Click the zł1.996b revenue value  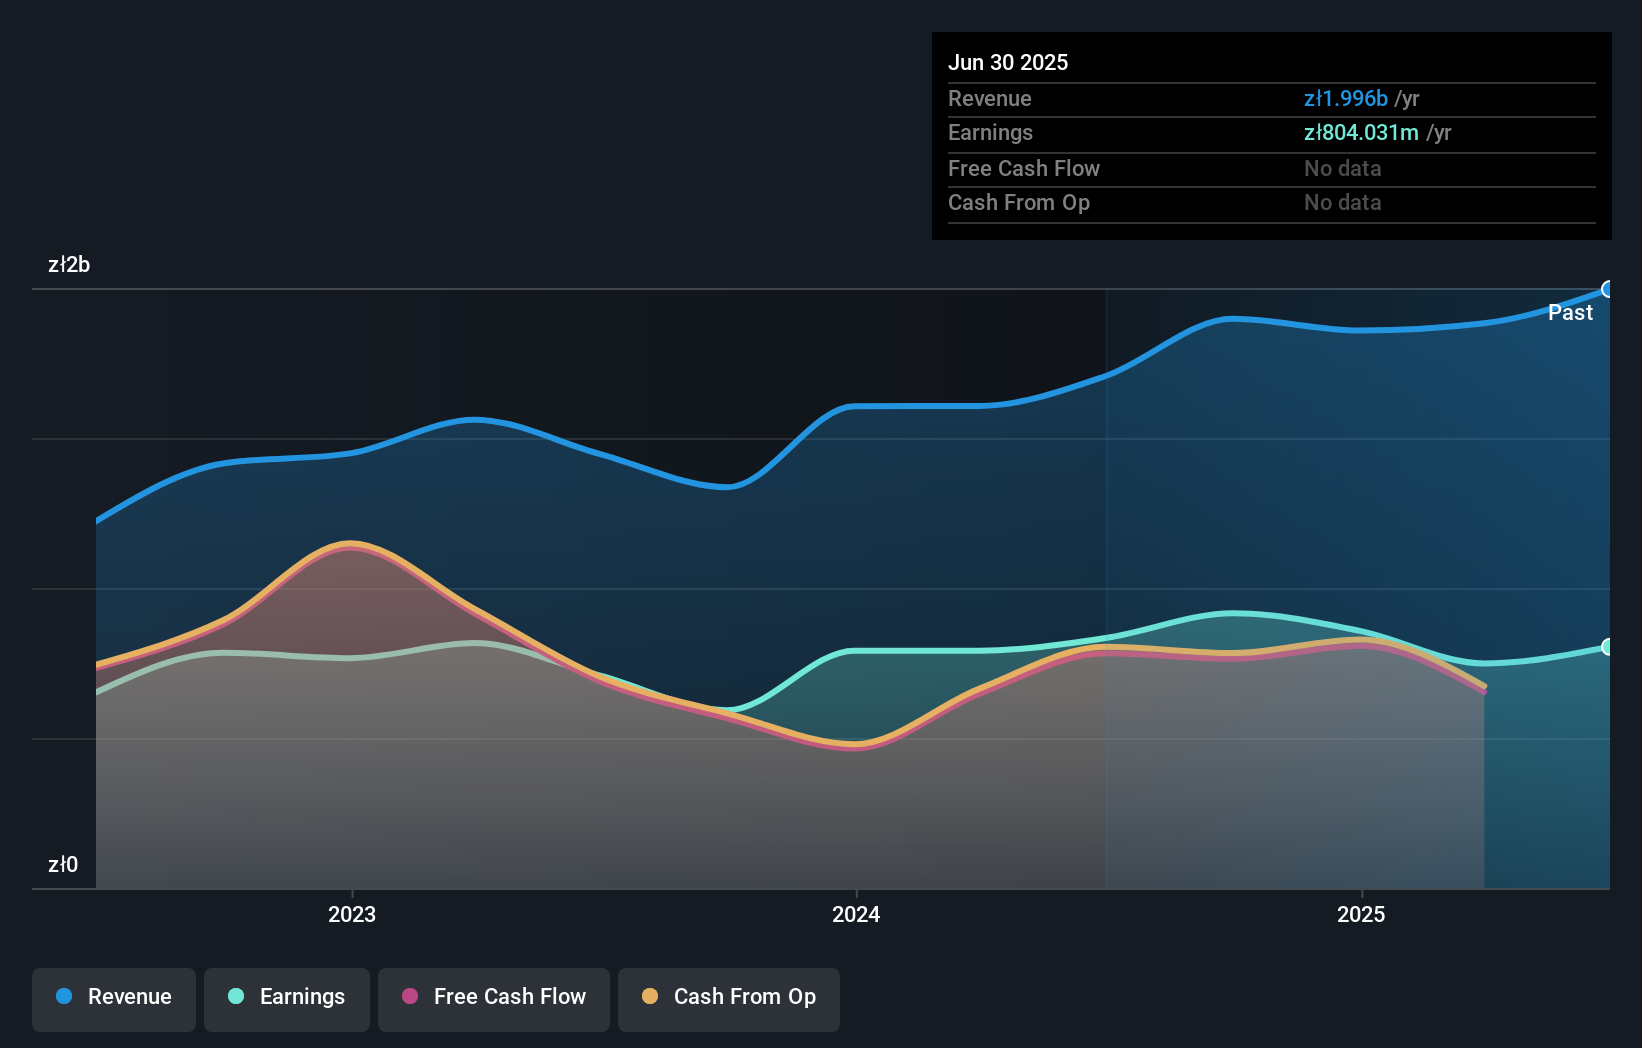pos(1346,98)
